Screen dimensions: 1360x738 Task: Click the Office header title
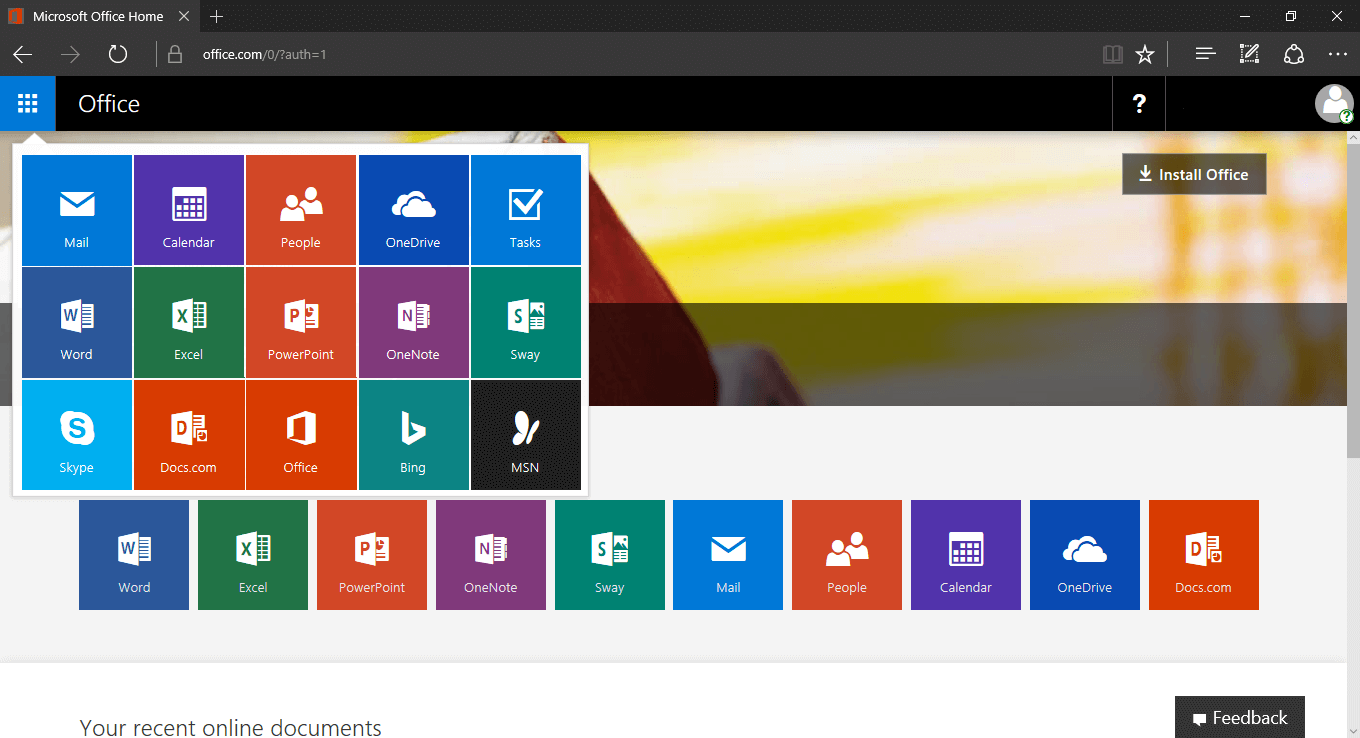pyautogui.click(x=109, y=104)
